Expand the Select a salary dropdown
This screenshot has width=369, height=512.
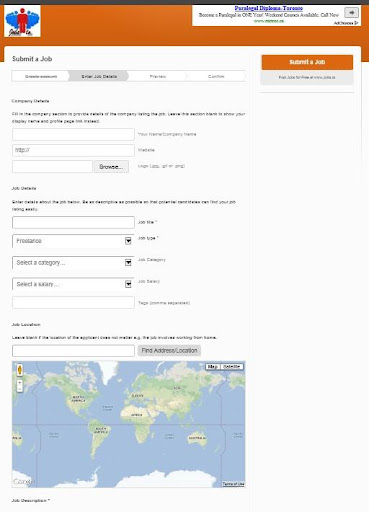point(73,284)
